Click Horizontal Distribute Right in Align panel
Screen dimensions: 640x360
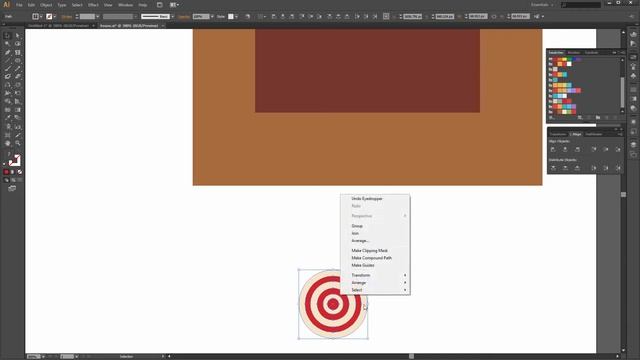618,168
